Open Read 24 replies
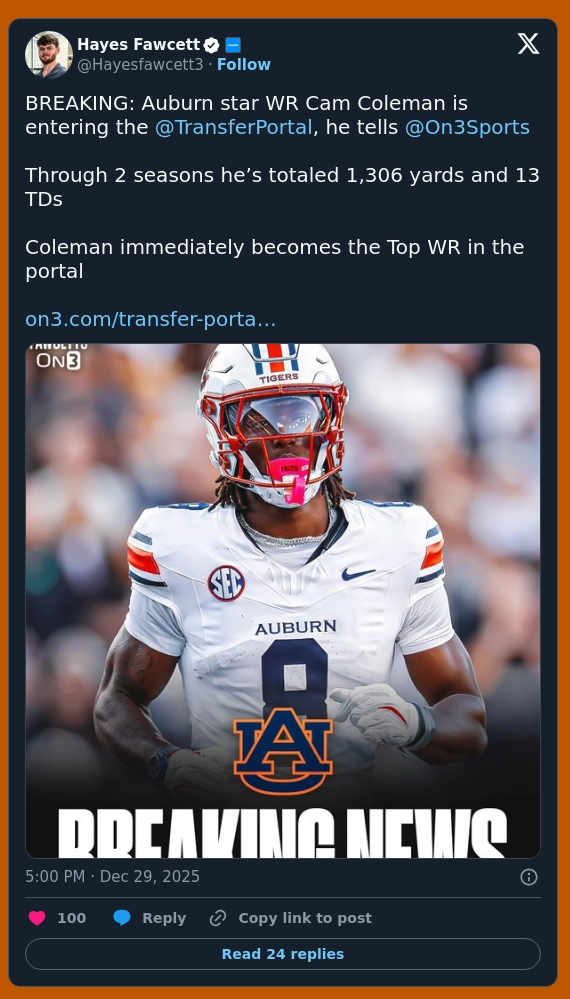This screenshot has width=570, height=999. (x=283, y=954)
